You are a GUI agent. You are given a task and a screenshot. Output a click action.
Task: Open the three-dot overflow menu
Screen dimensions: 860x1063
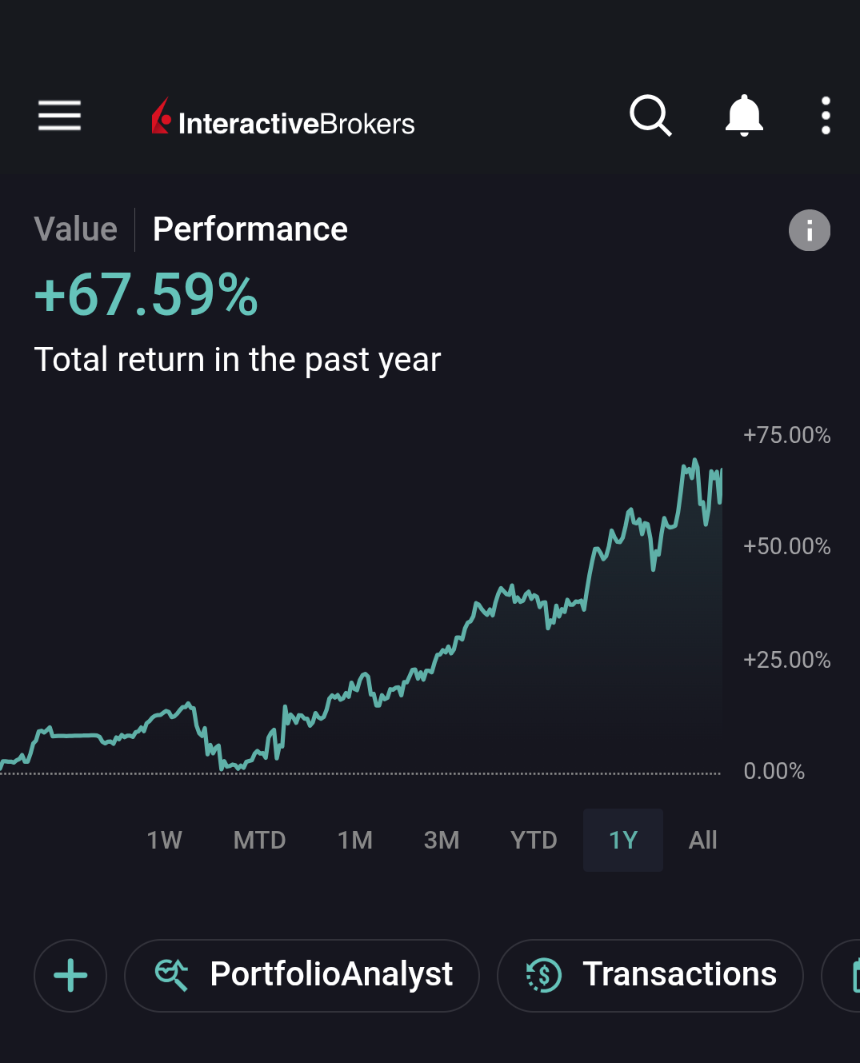(x=825, y=116)
